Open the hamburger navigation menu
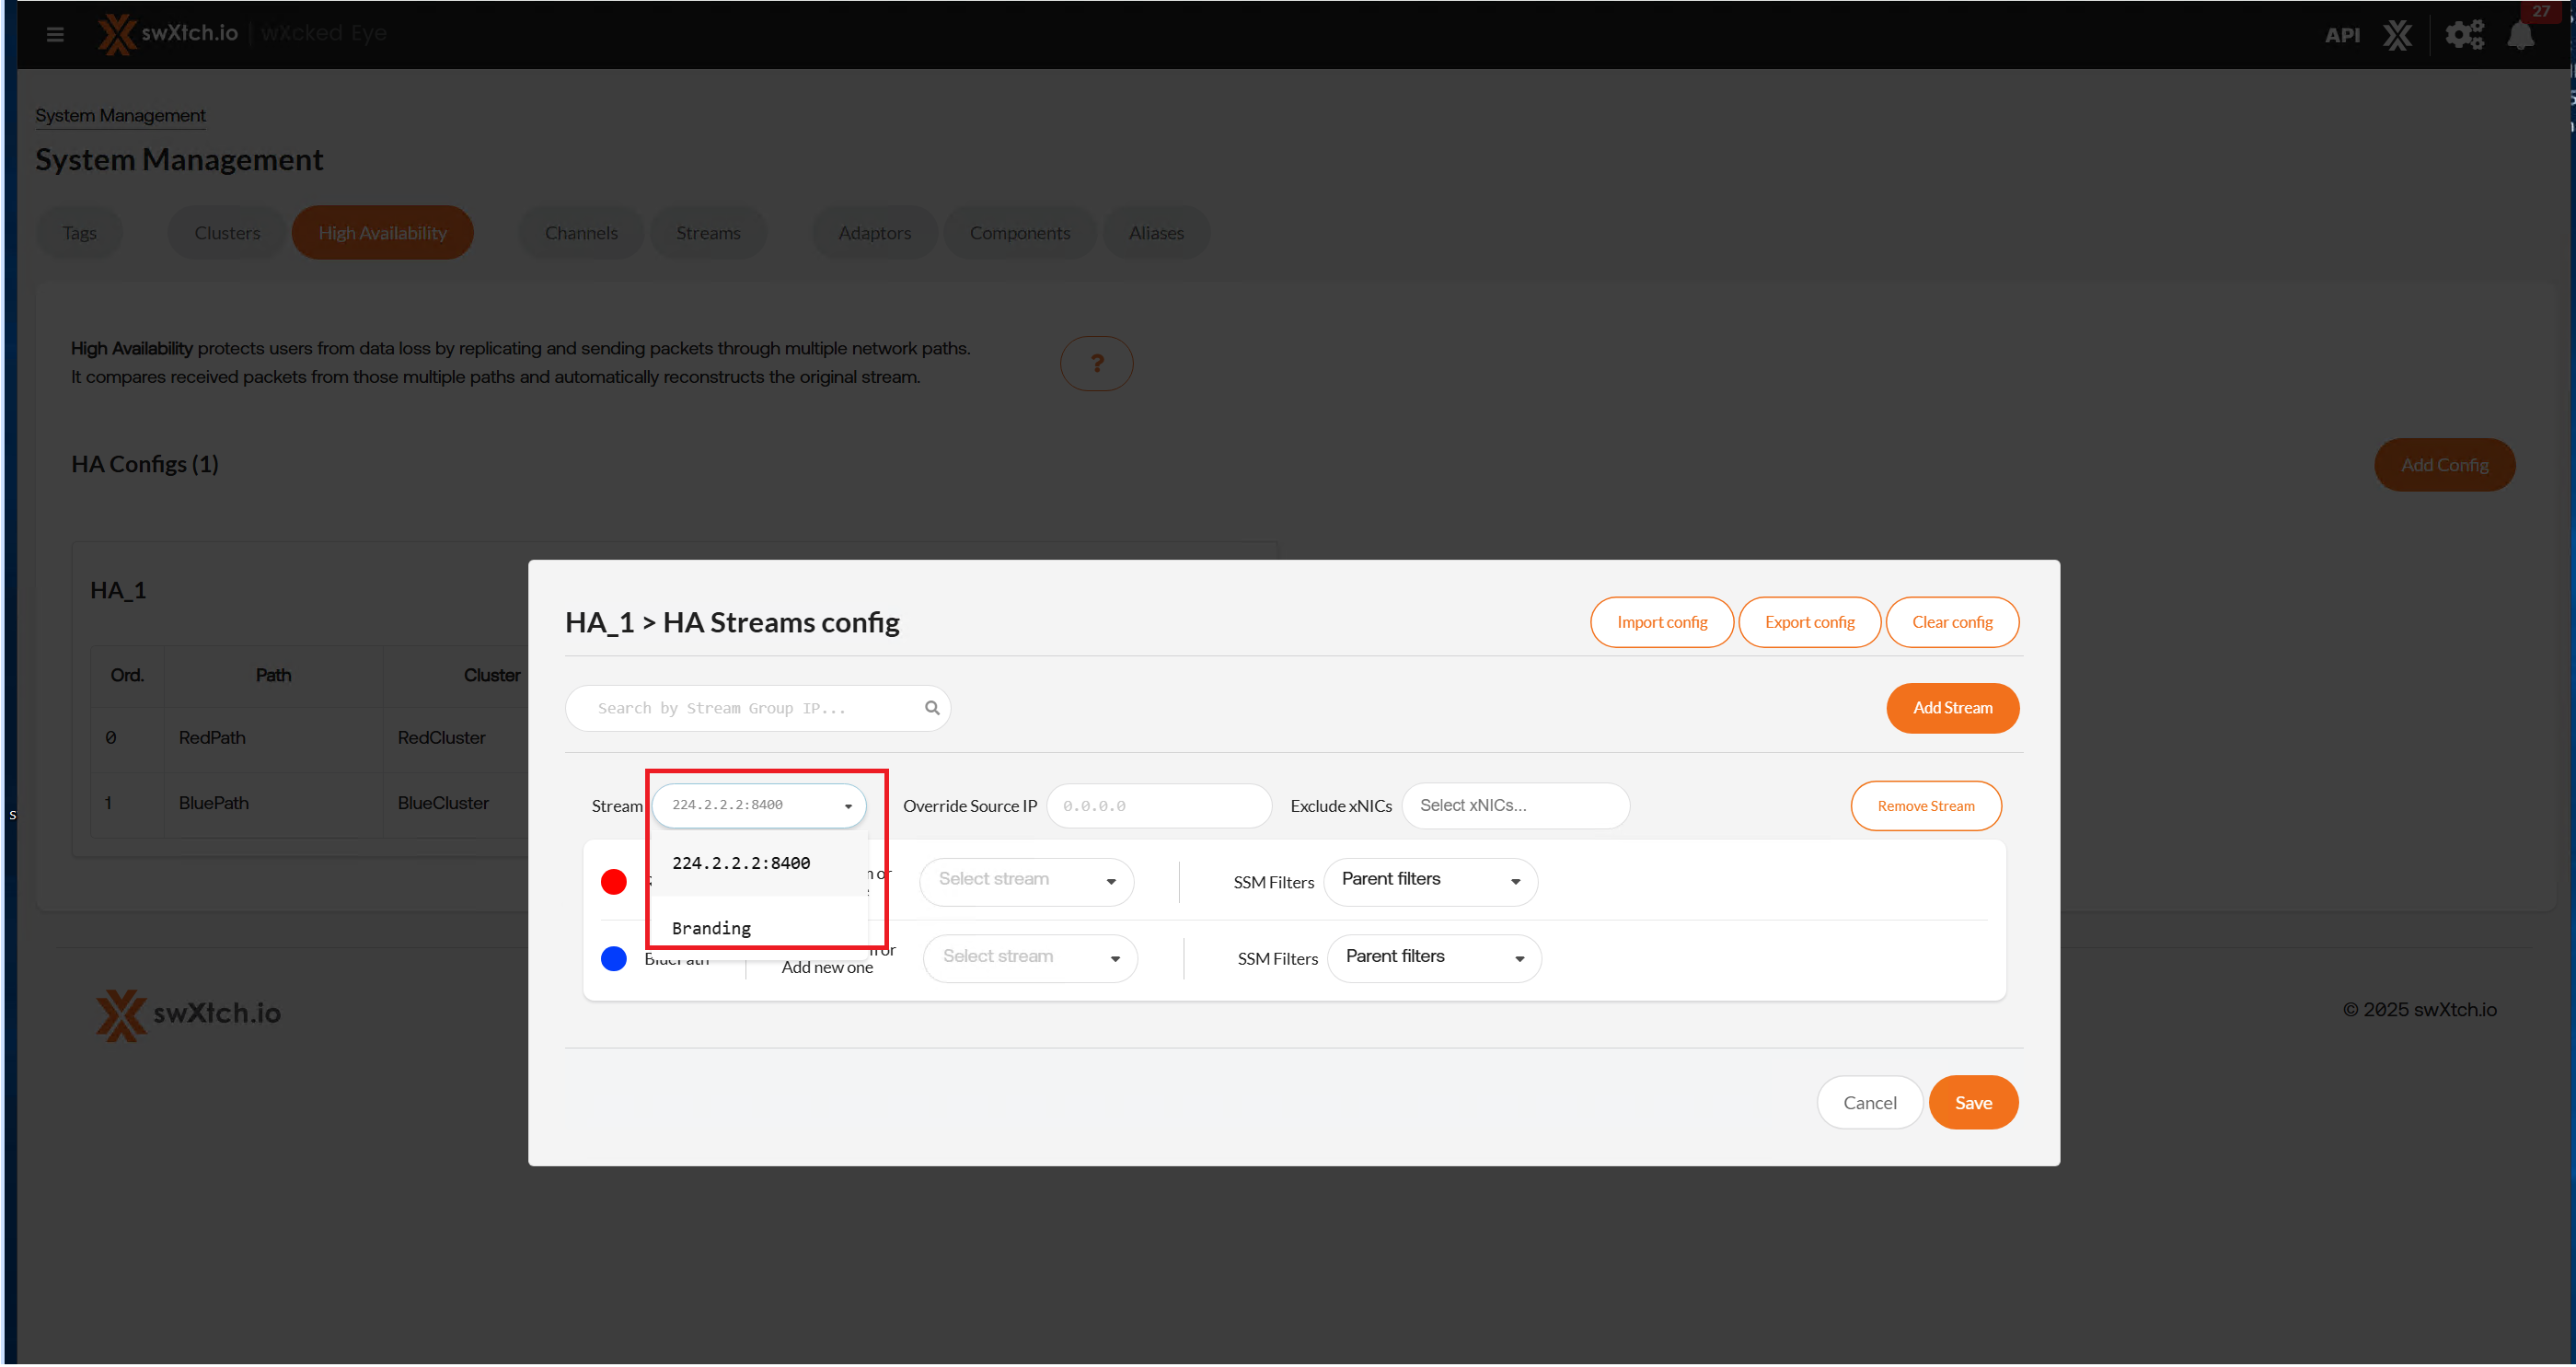This screenshot has width=2576, height=1367. point(55,34)
